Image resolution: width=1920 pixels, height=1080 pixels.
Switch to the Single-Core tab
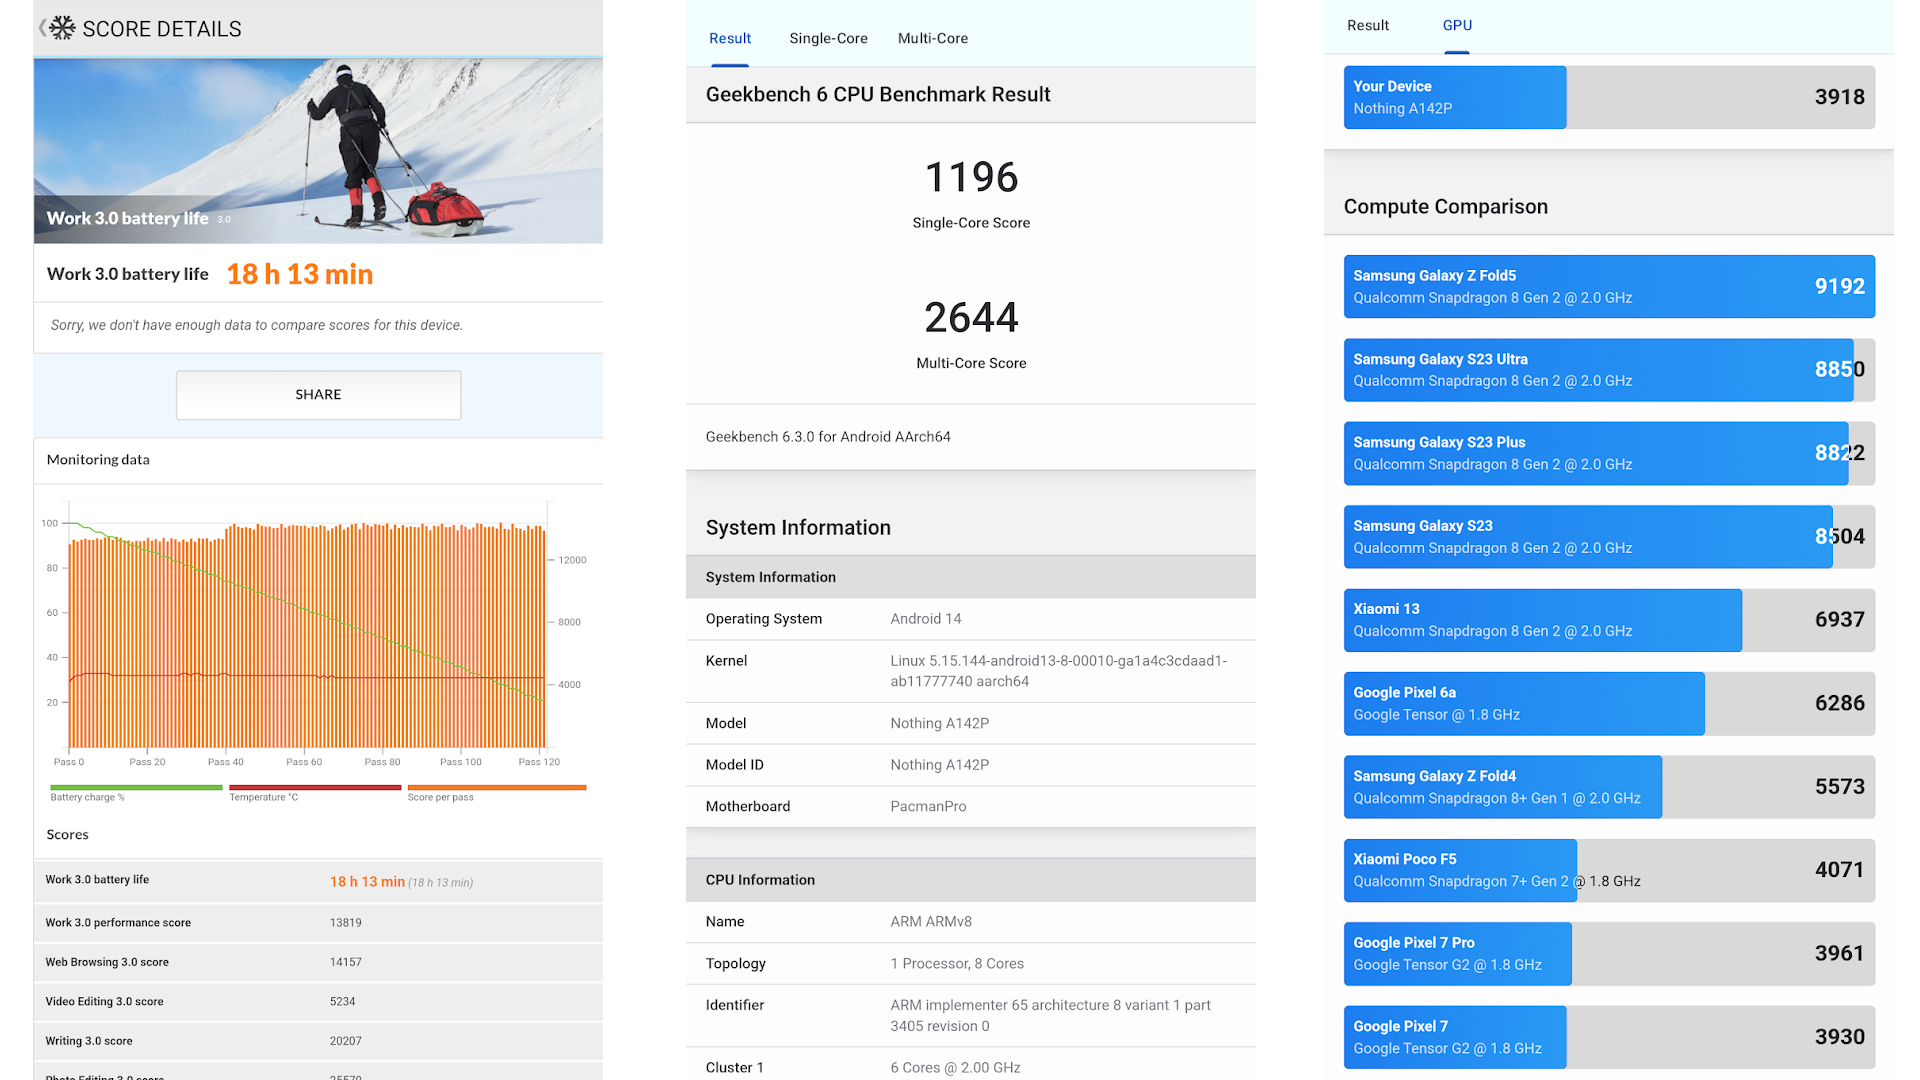[x=828, y=38]
